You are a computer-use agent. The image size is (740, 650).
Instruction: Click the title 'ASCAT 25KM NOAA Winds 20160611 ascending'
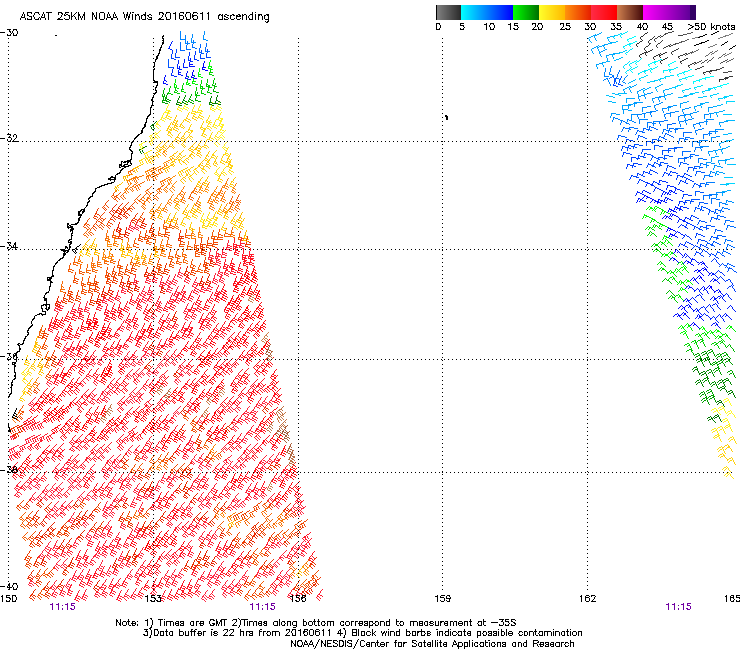coord(144,17)
